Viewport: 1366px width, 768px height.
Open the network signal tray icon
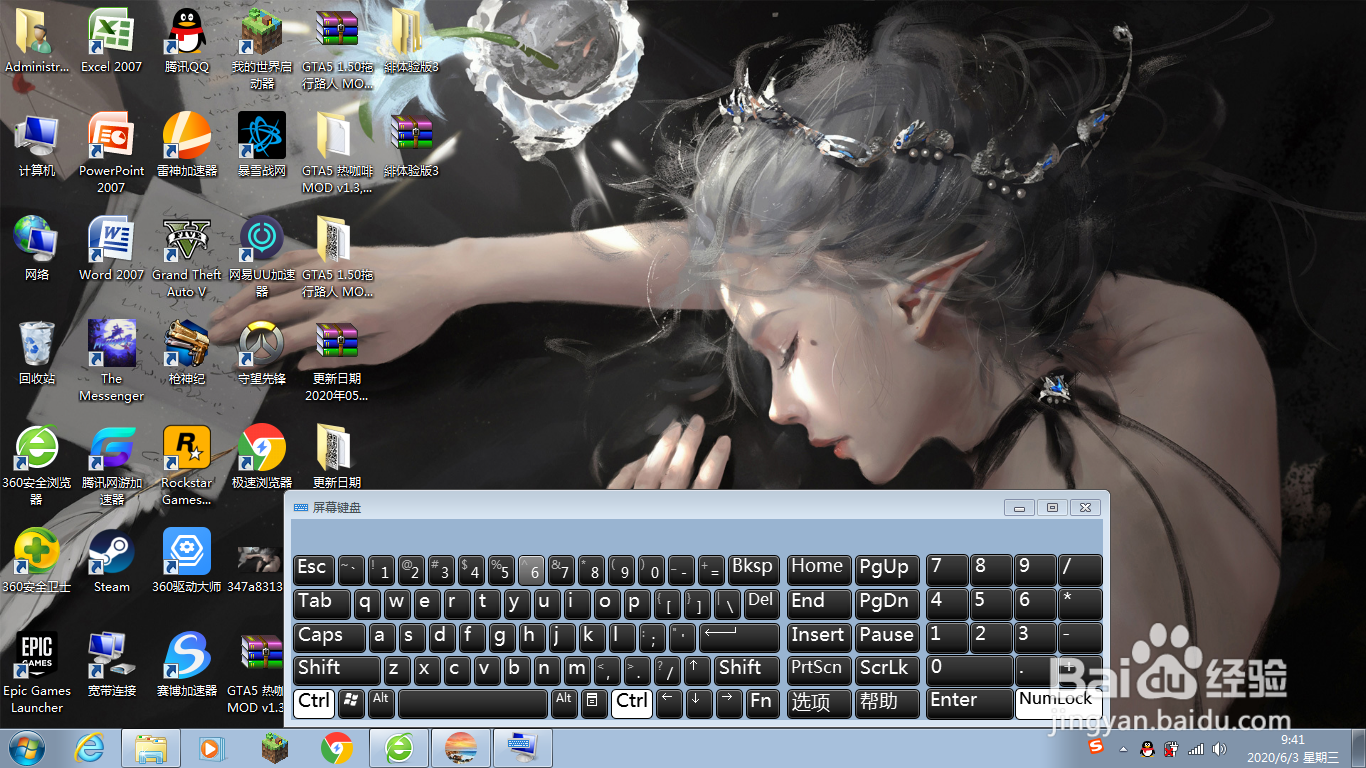[1196, 748]
